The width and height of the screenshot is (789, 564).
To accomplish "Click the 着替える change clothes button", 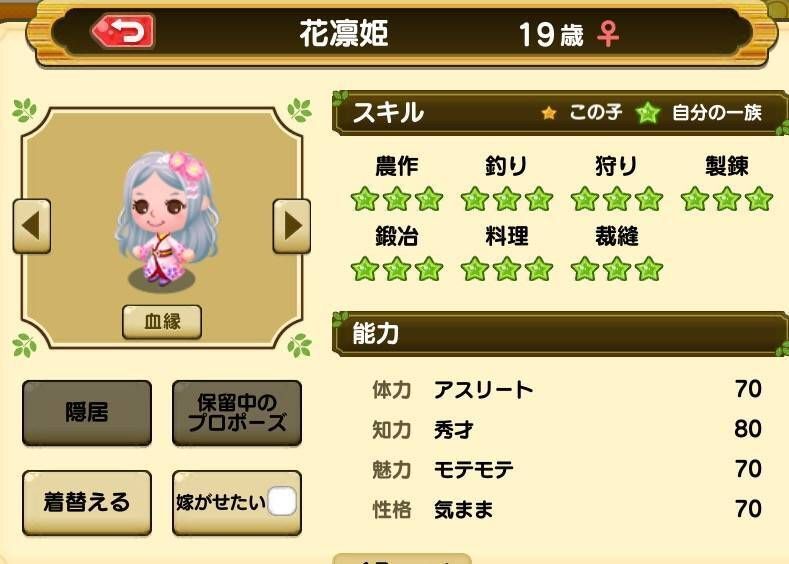I will (x=87, y=503).
